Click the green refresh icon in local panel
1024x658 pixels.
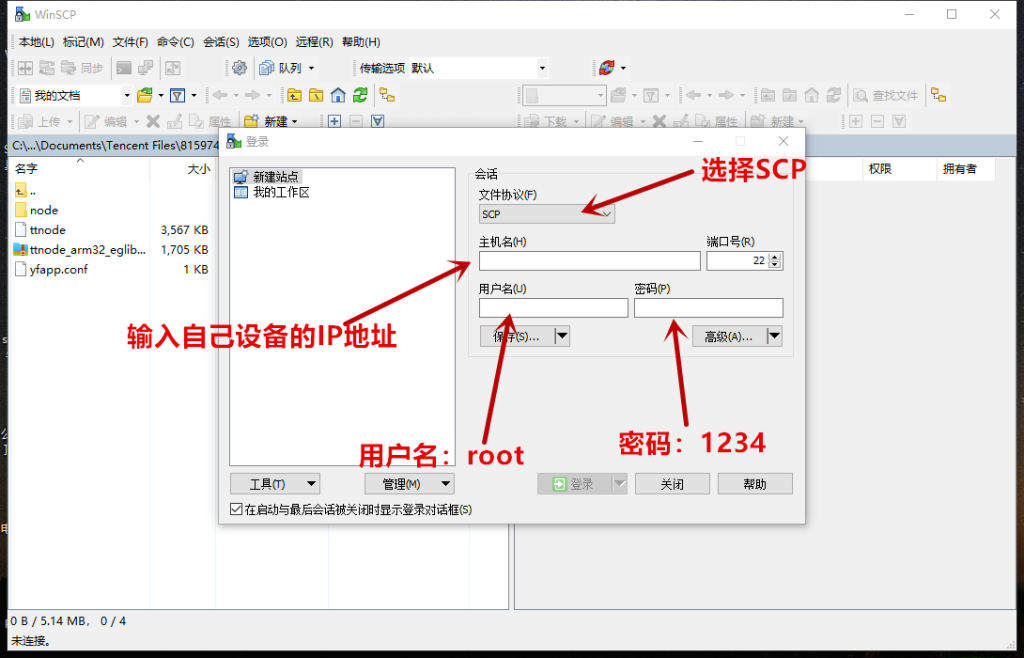(x=359, y=95)
